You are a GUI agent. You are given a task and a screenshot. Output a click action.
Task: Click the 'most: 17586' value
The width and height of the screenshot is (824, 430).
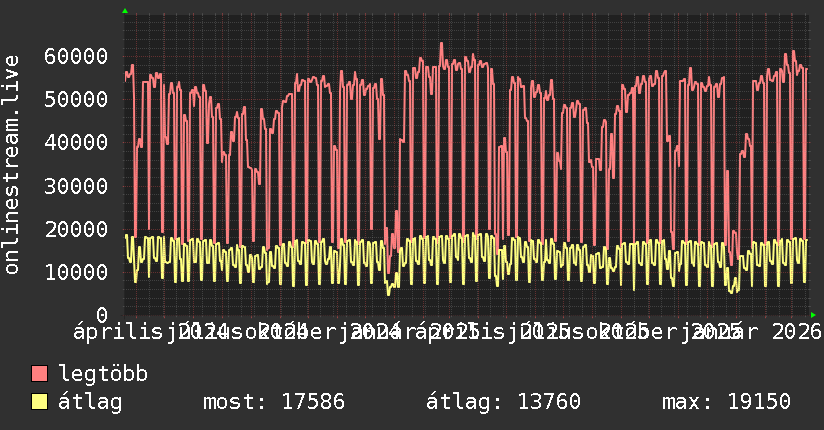click(274, 402)
